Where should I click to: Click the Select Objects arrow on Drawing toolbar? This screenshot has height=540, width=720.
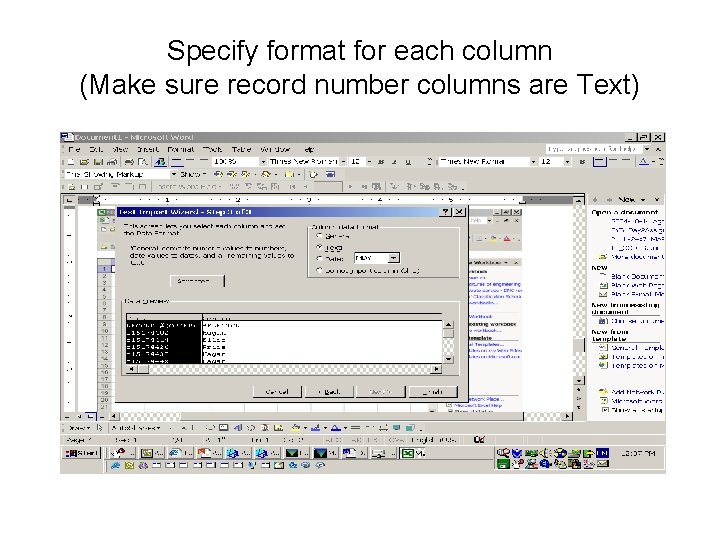tap(99, 428)
